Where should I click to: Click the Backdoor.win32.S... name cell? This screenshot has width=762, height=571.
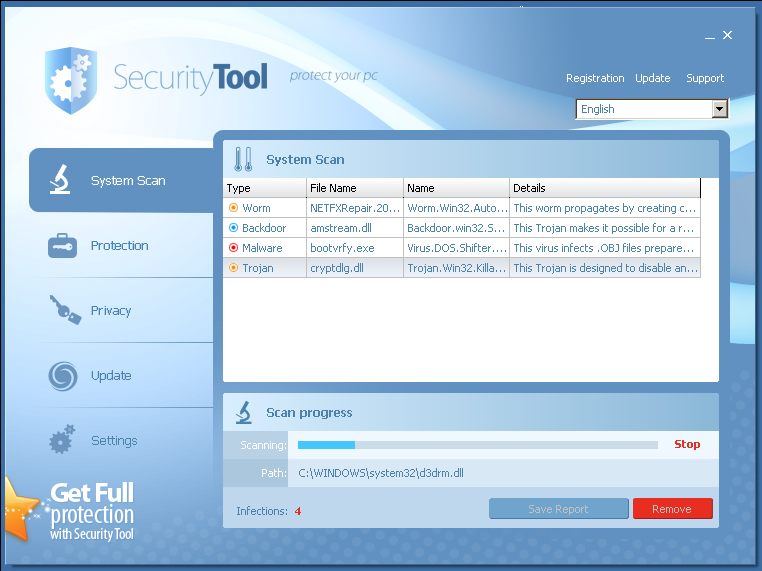456,228
